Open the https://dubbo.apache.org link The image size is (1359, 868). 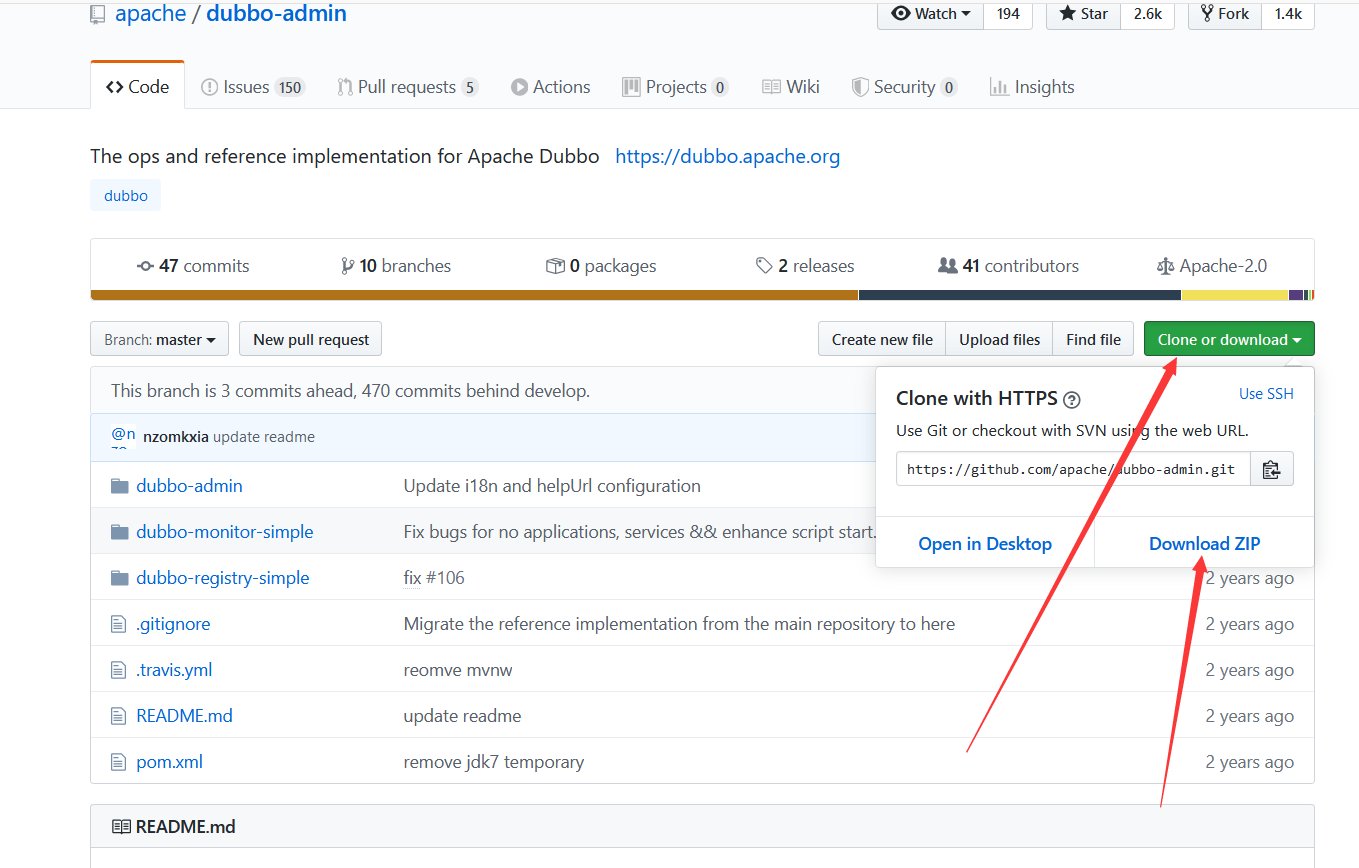[x=728, y=156]
